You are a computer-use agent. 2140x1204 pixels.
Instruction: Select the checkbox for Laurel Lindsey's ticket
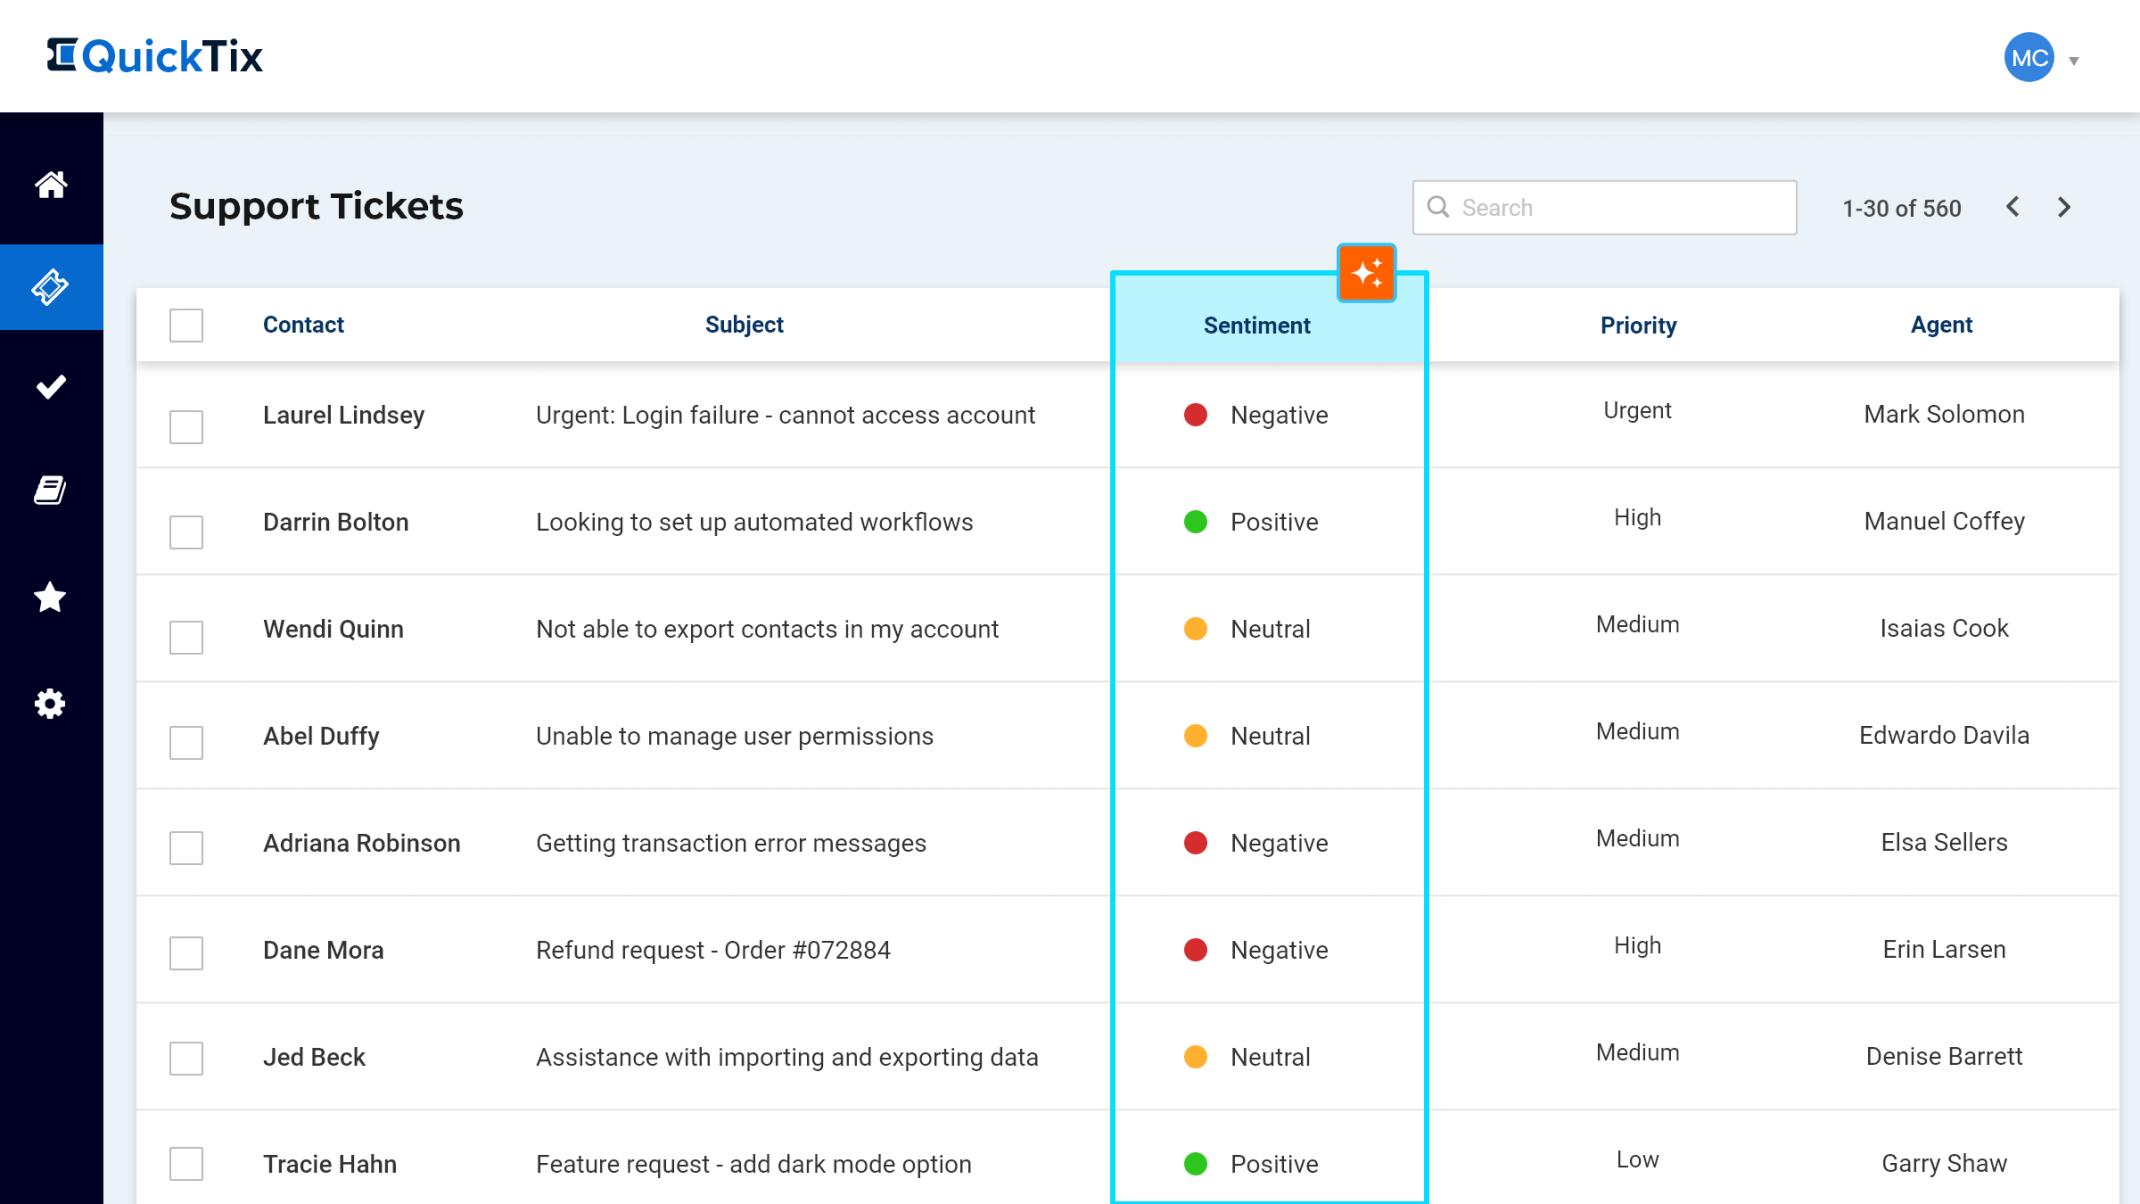point(186,427)
